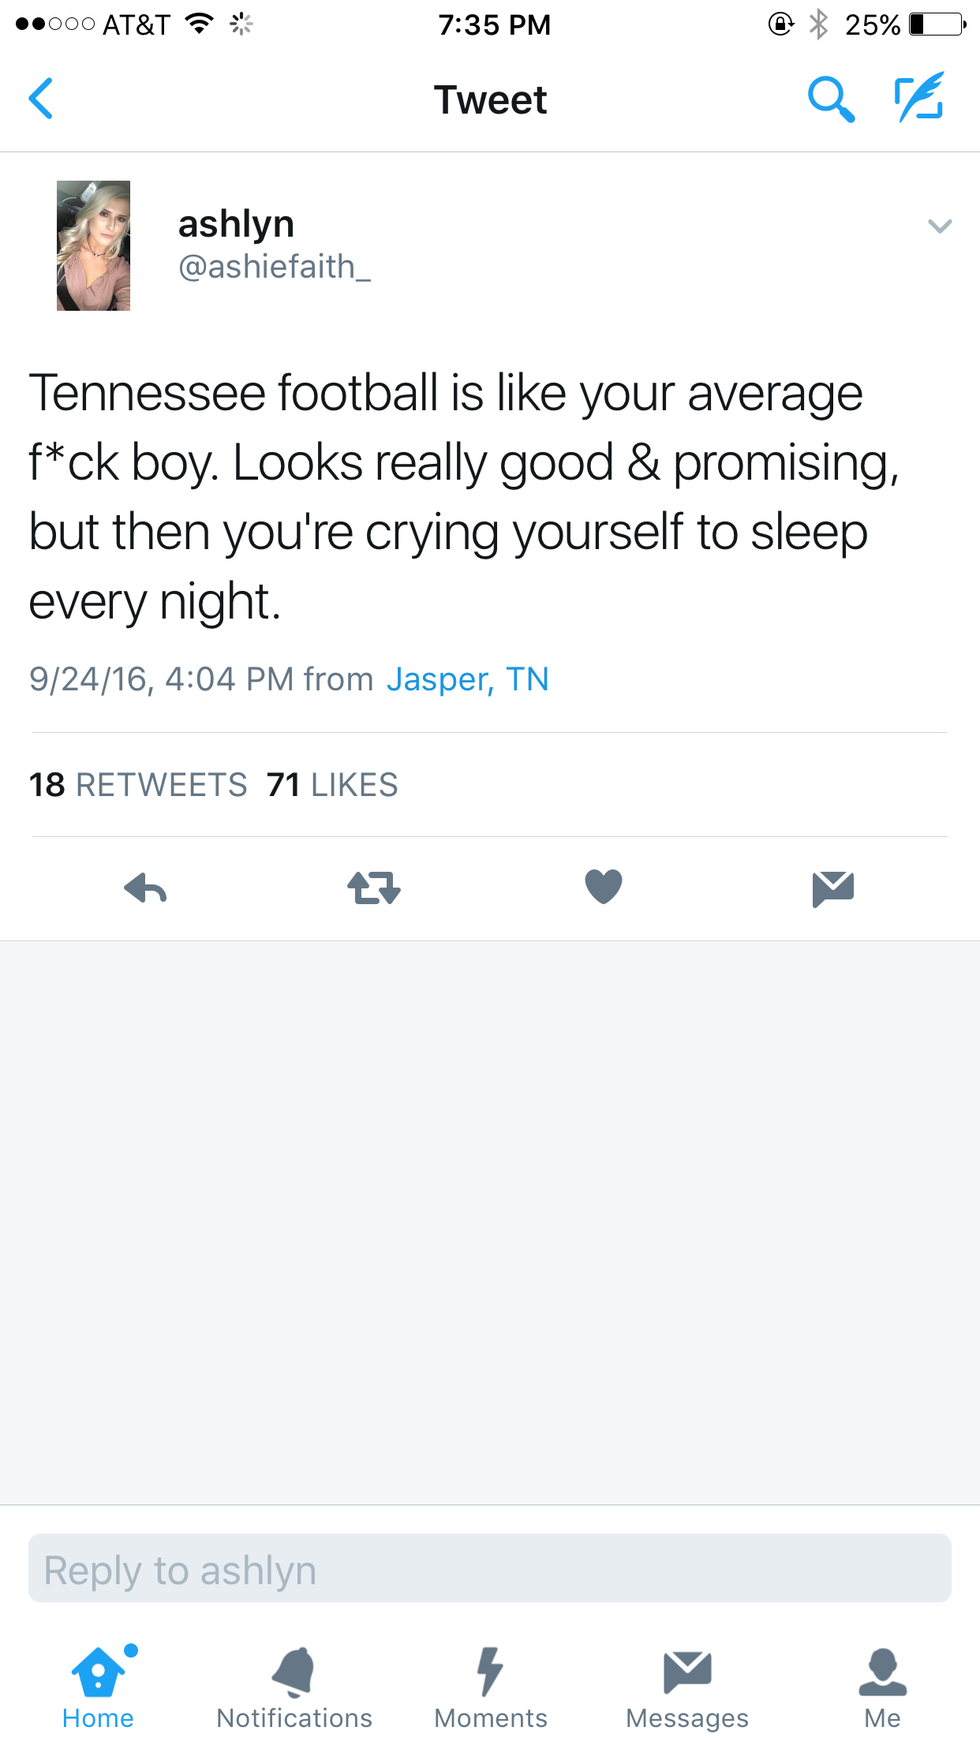
Task: View the 18 Retweets list
Action: [138, 785]
